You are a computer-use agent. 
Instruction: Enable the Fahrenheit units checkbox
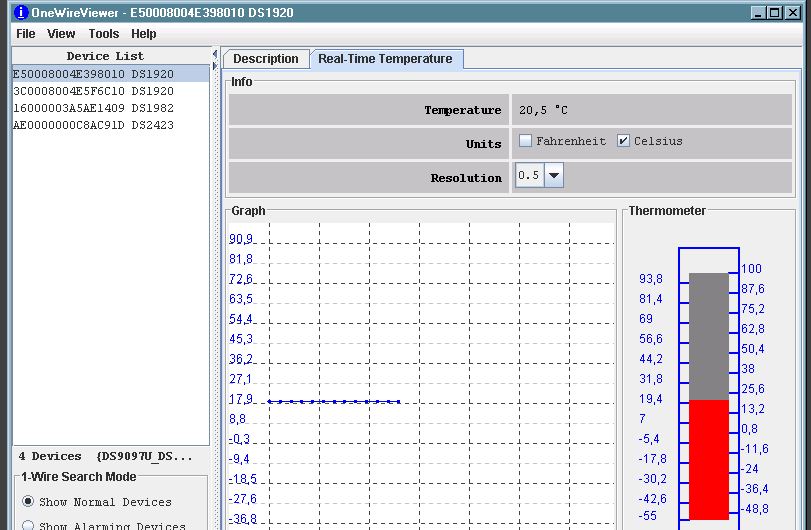[x=525, y=141]
